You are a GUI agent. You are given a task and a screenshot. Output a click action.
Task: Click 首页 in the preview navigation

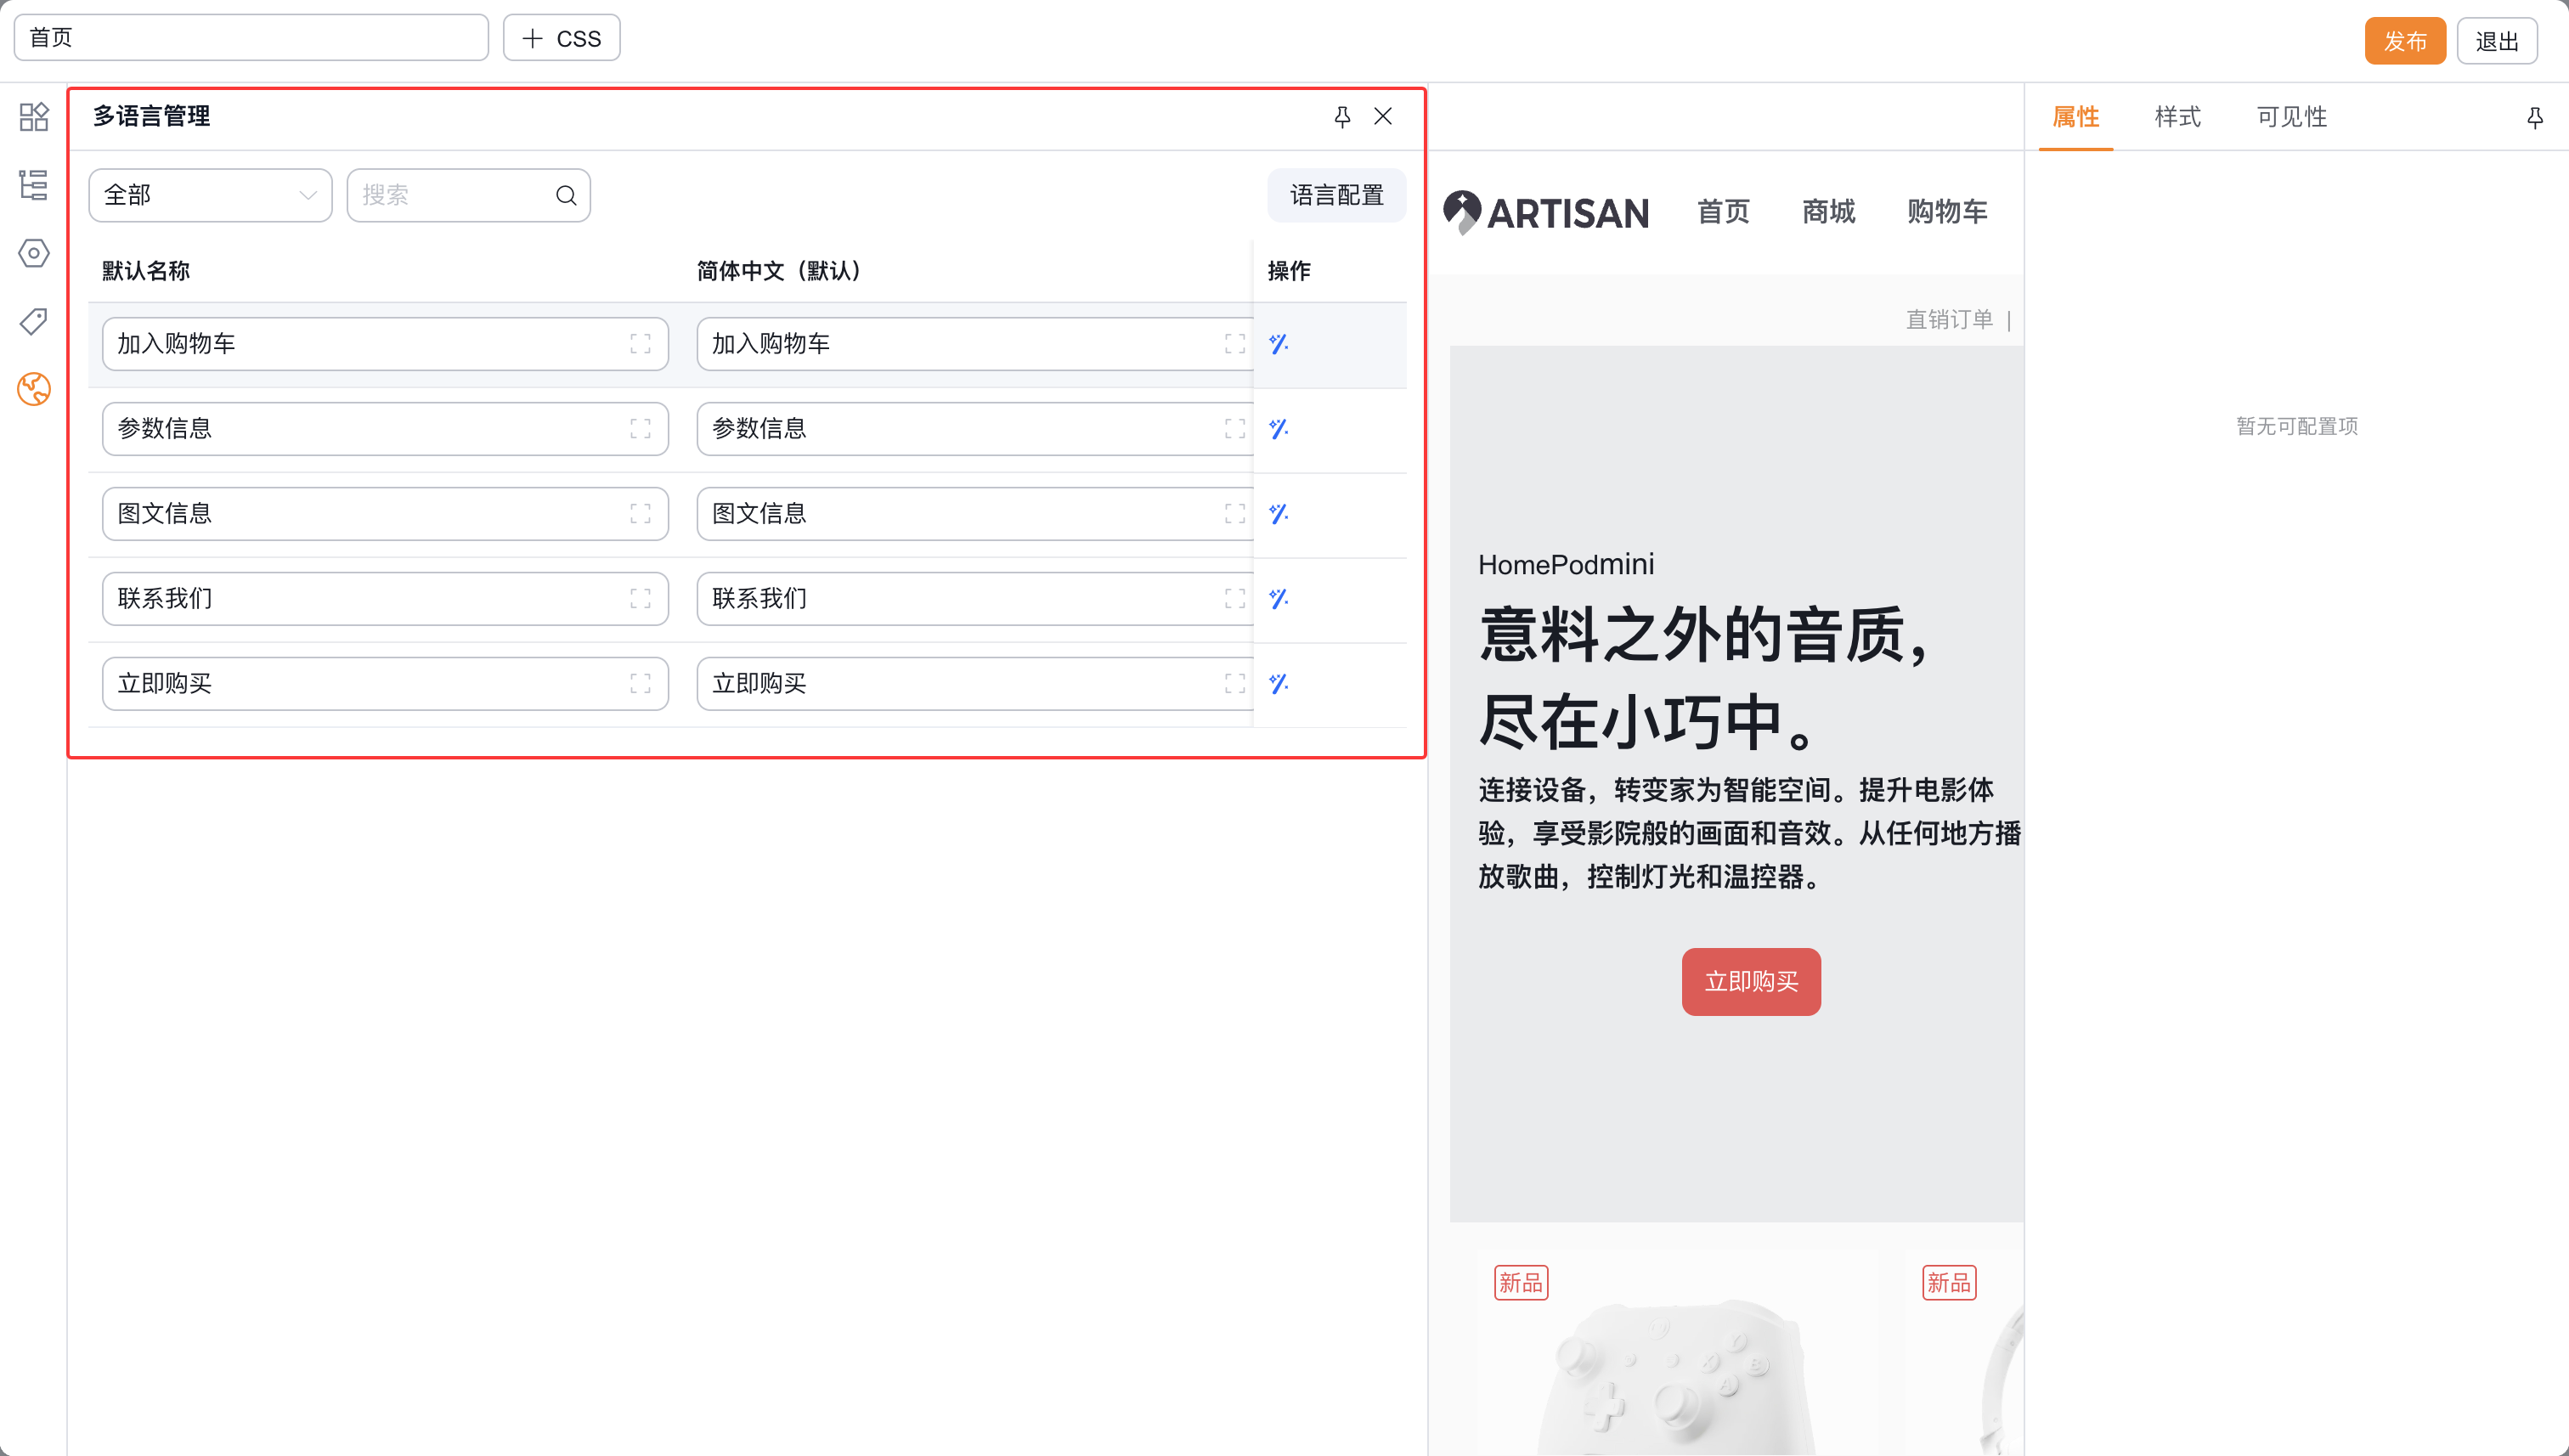click(1723, 212)
